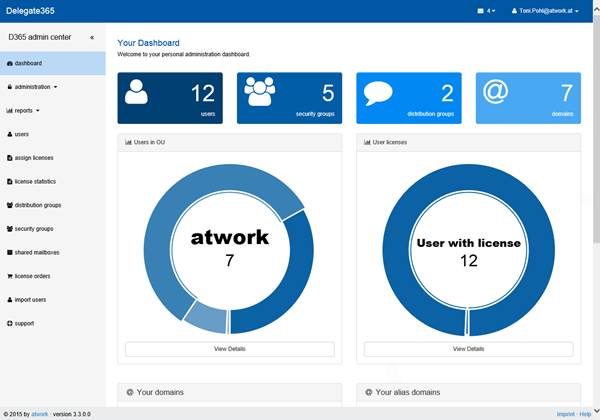Open the Toni.Pohl@atwork.at account menu
Viewport: 600px width, 420px height.
(544, 11)
